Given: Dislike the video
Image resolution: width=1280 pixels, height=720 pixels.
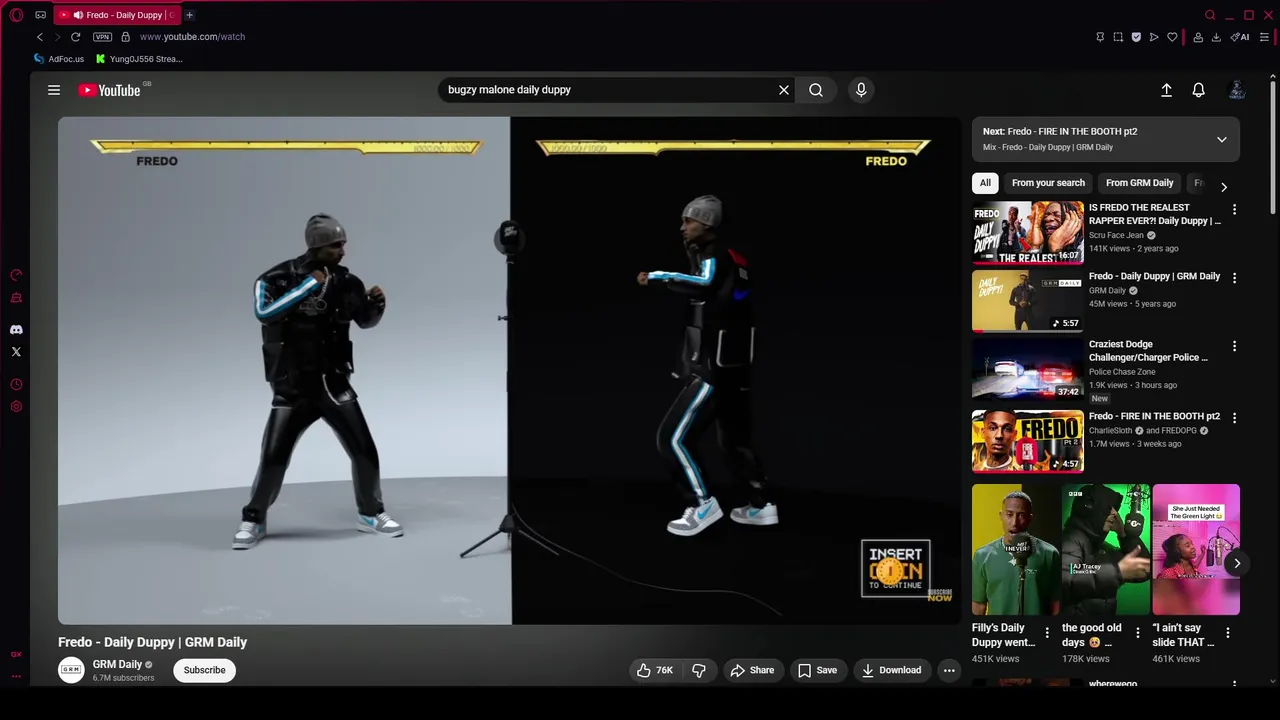Looking at the screenshot, I should [700, 670].
